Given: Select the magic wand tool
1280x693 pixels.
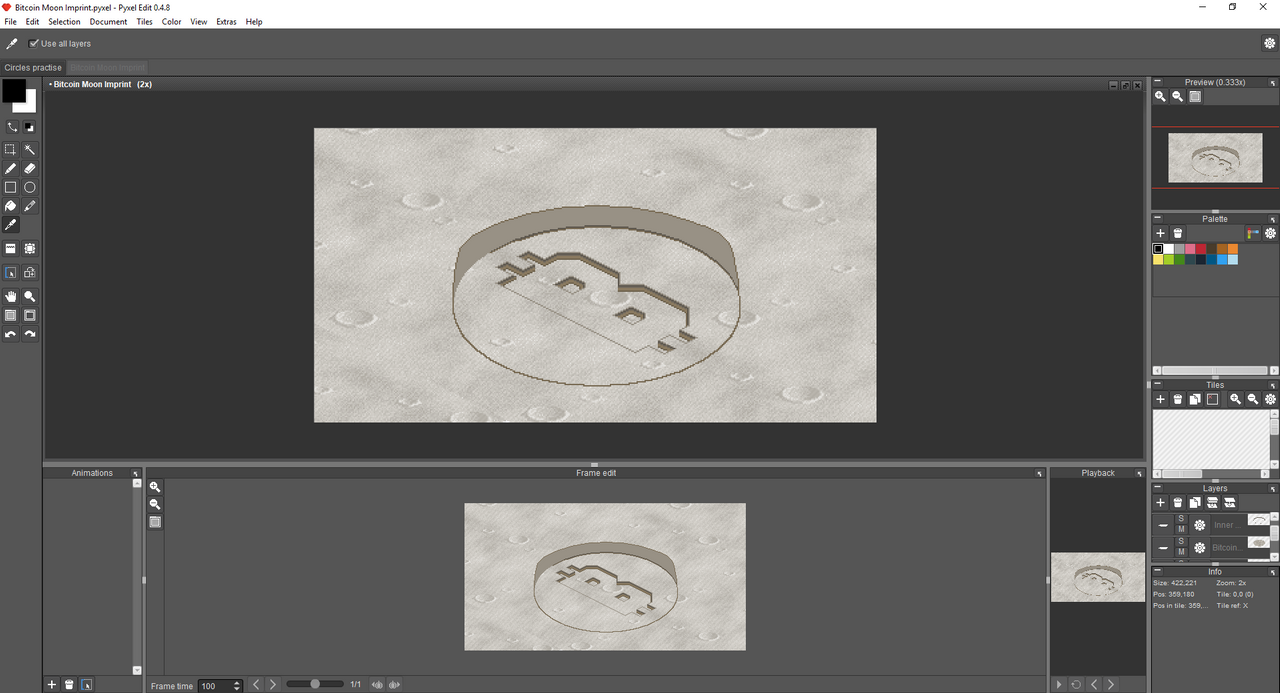Looking at the screenshot, I should coord(30,150).
